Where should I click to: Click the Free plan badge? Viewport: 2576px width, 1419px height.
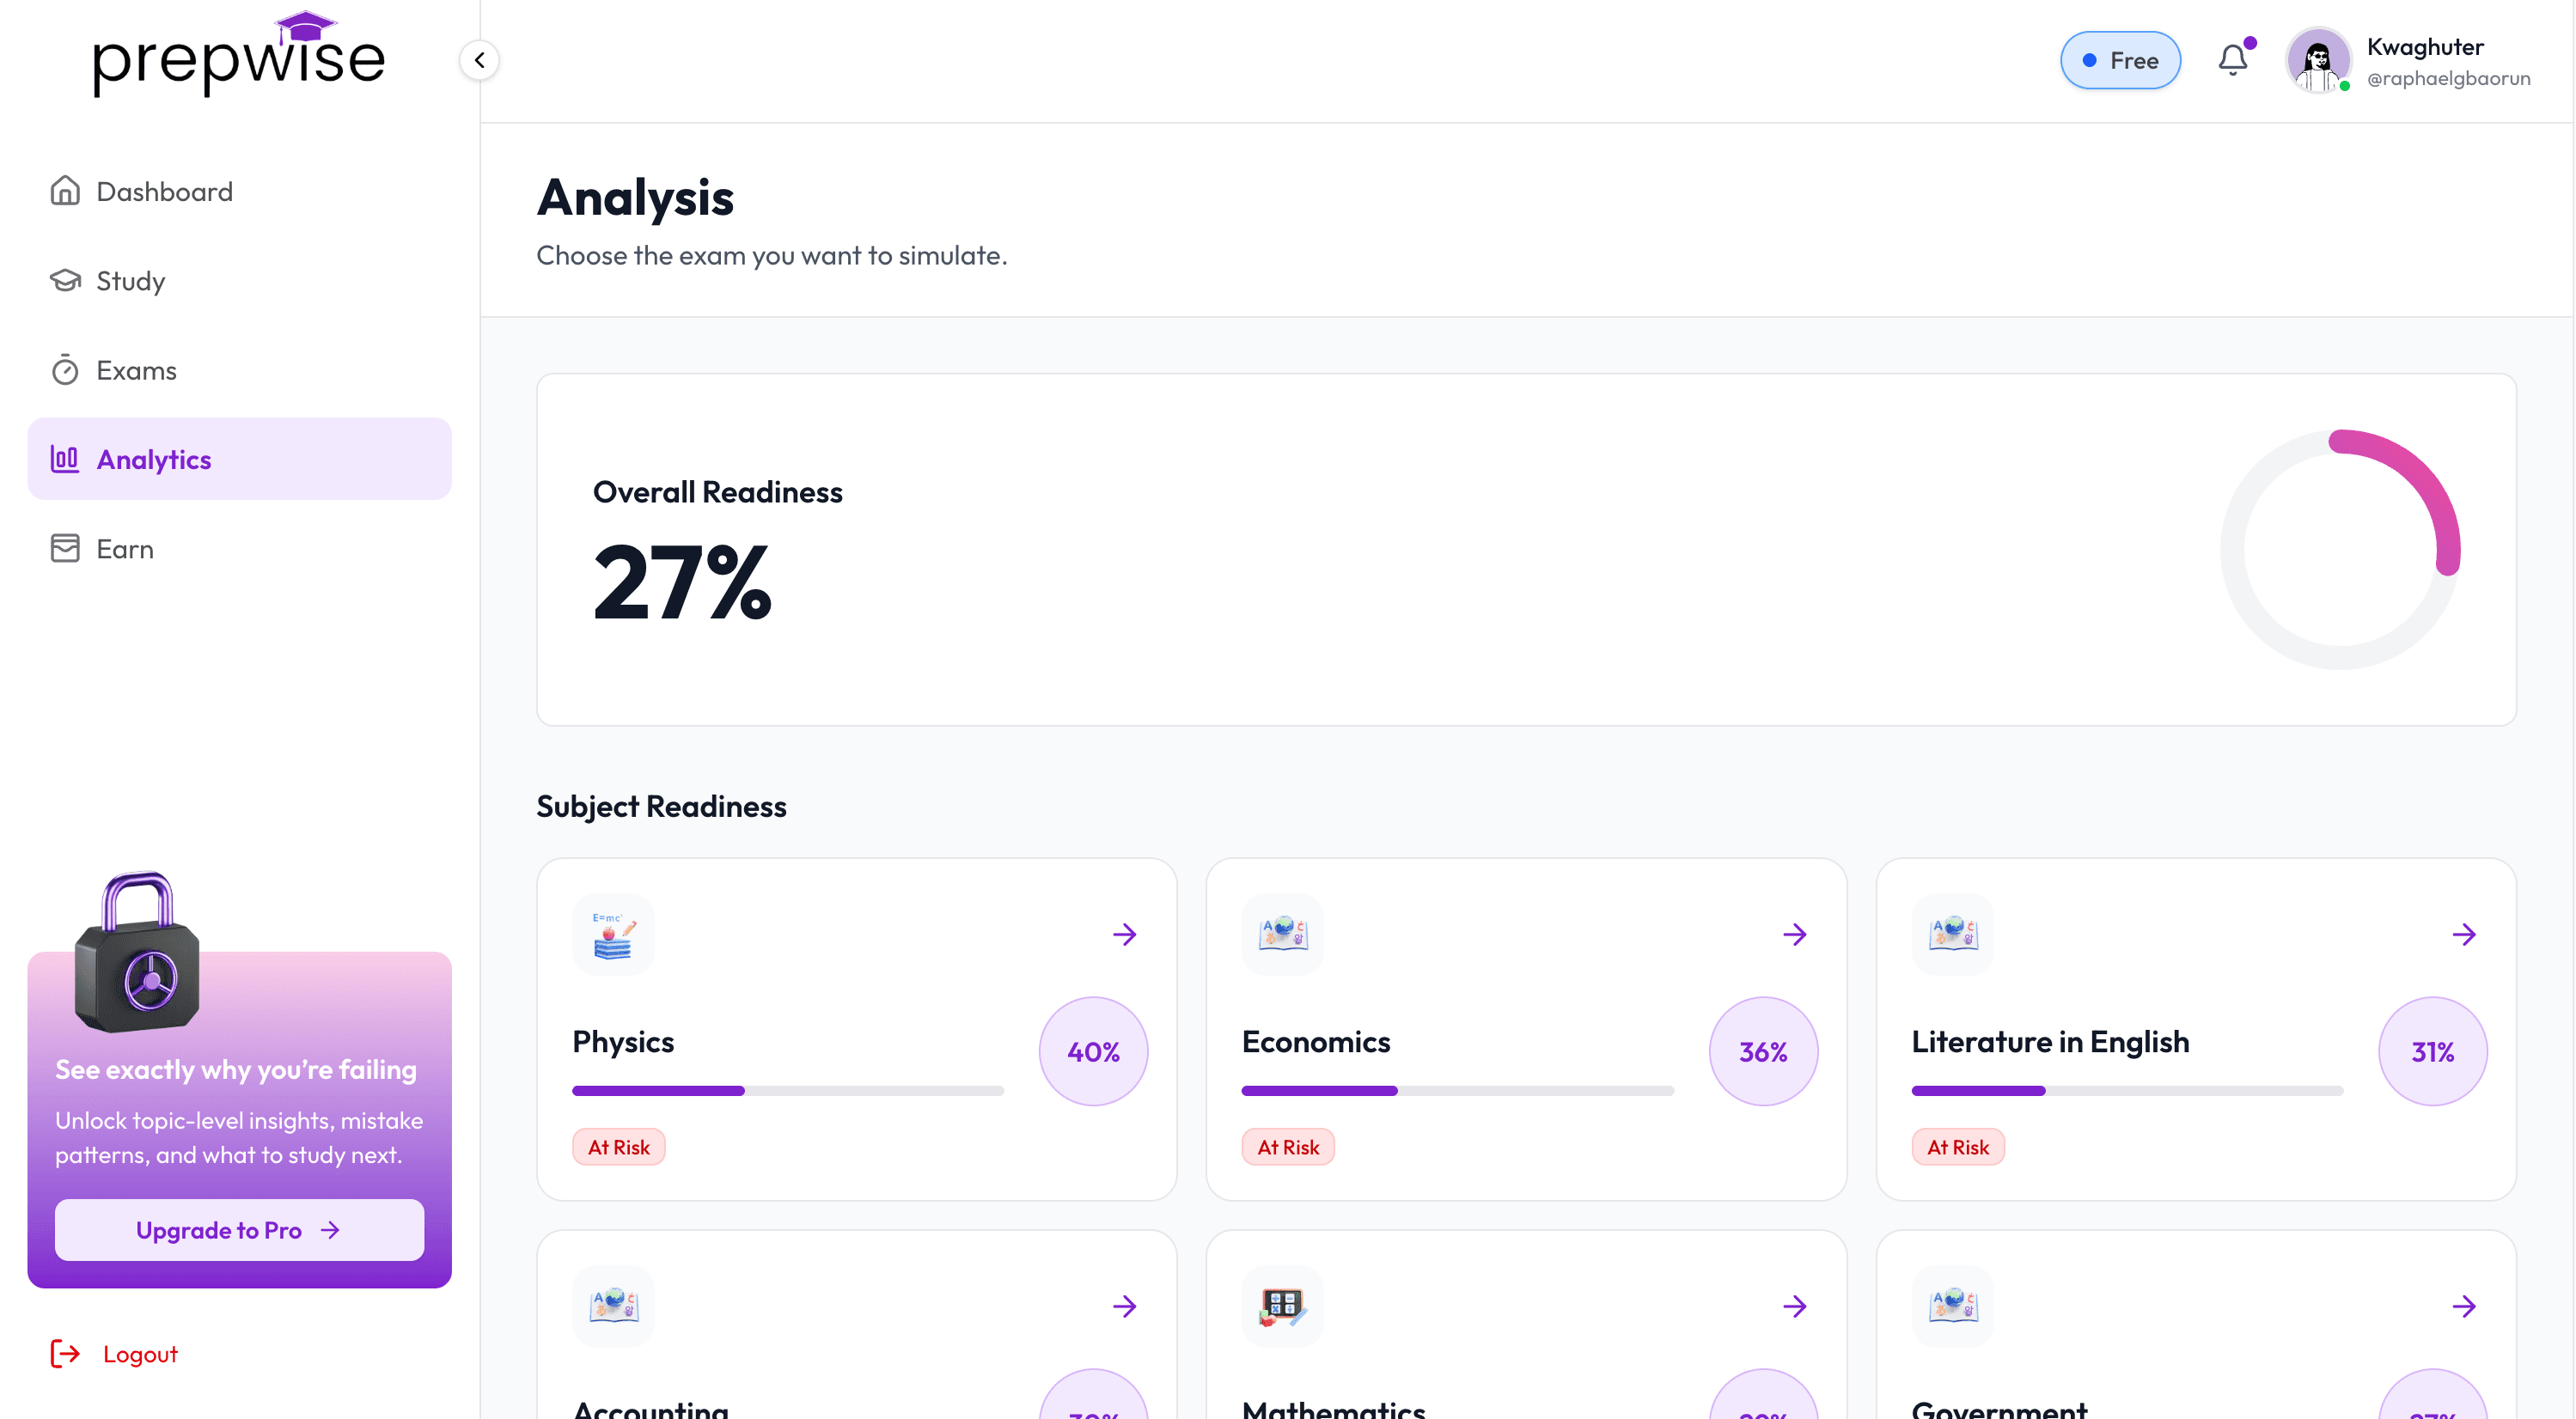pos(2120,59)
